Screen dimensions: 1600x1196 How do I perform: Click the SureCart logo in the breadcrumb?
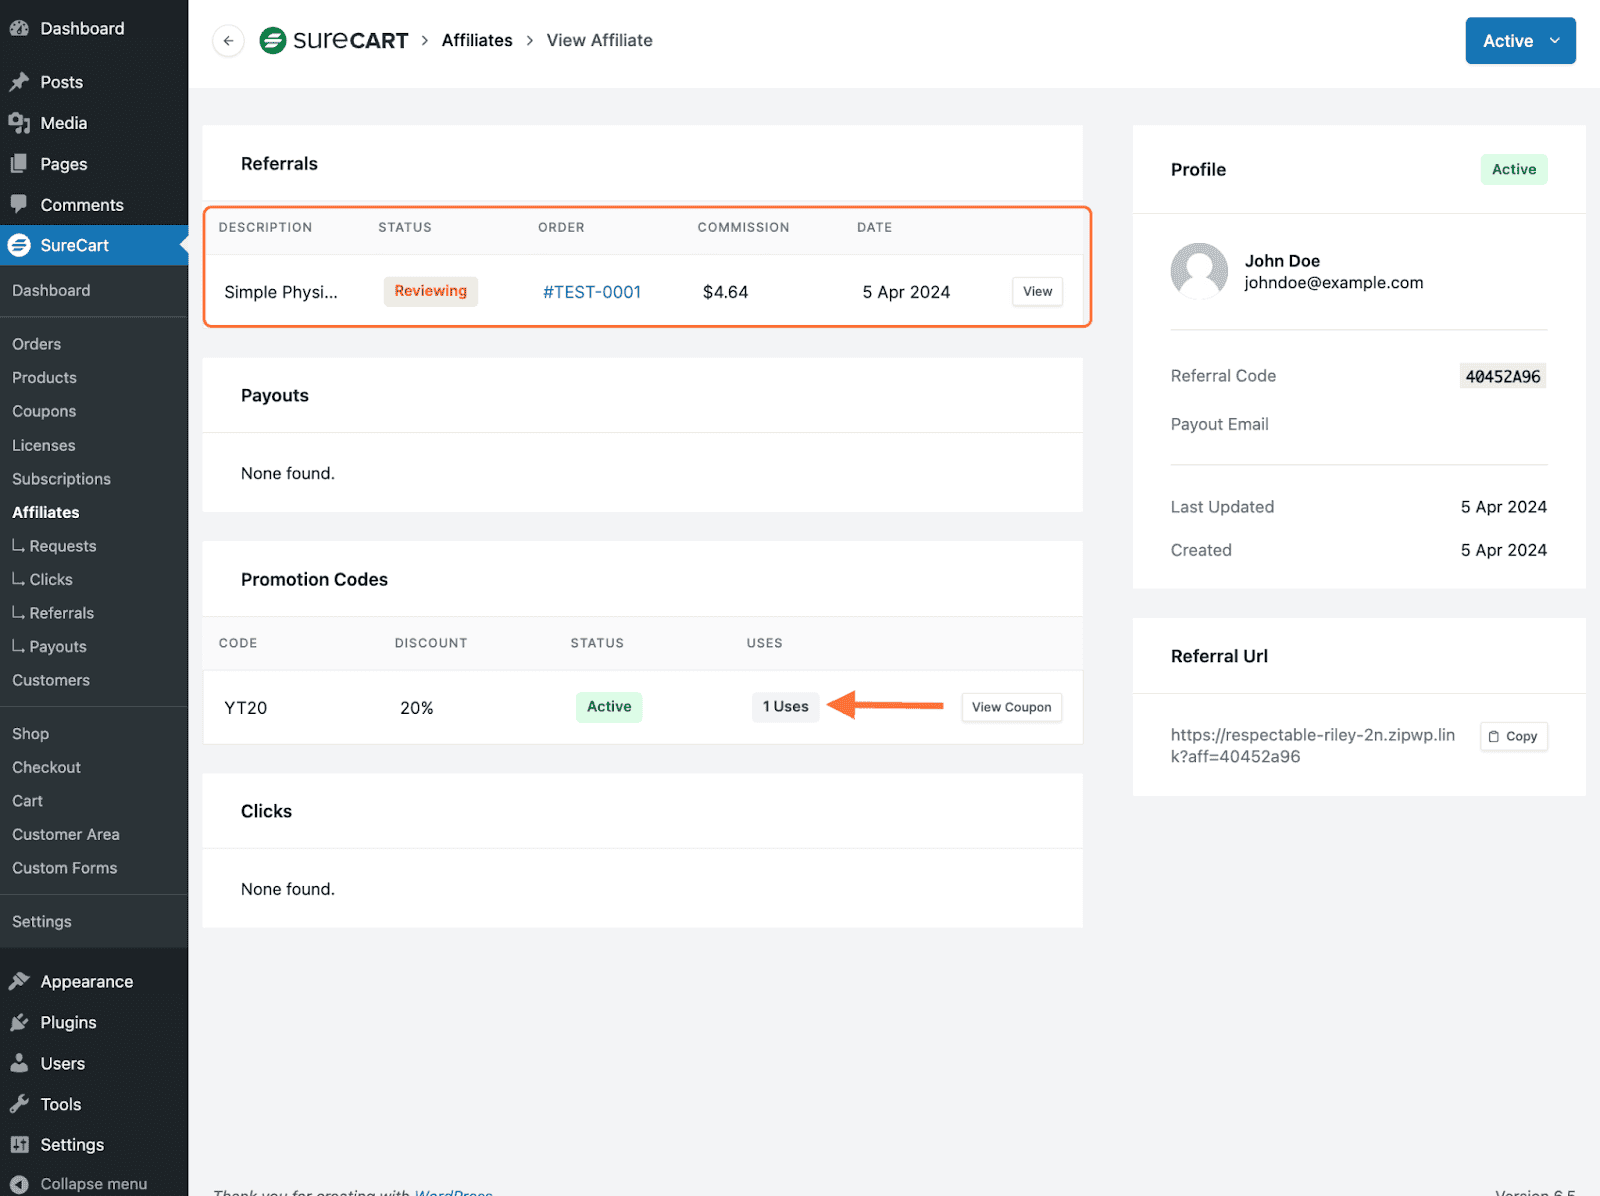[273, 40]
